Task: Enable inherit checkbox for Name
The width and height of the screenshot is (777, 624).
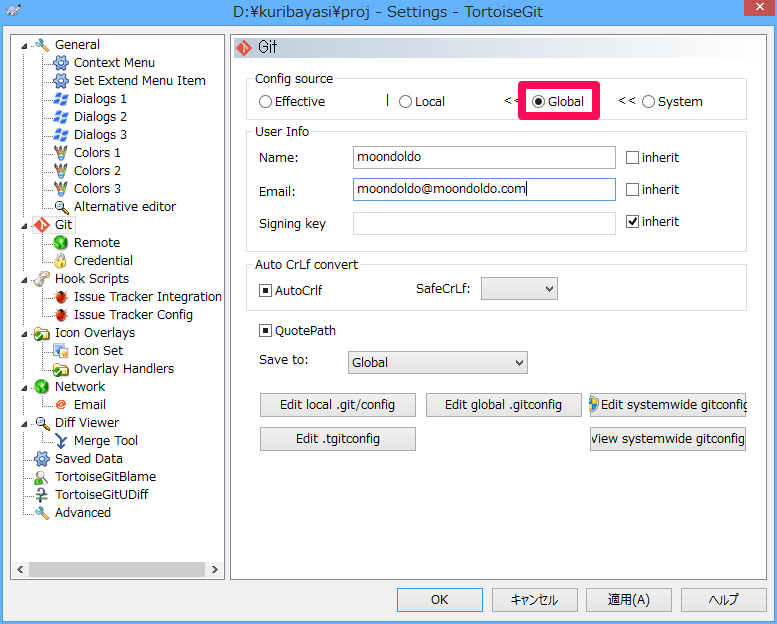Action: pos(632,158)
